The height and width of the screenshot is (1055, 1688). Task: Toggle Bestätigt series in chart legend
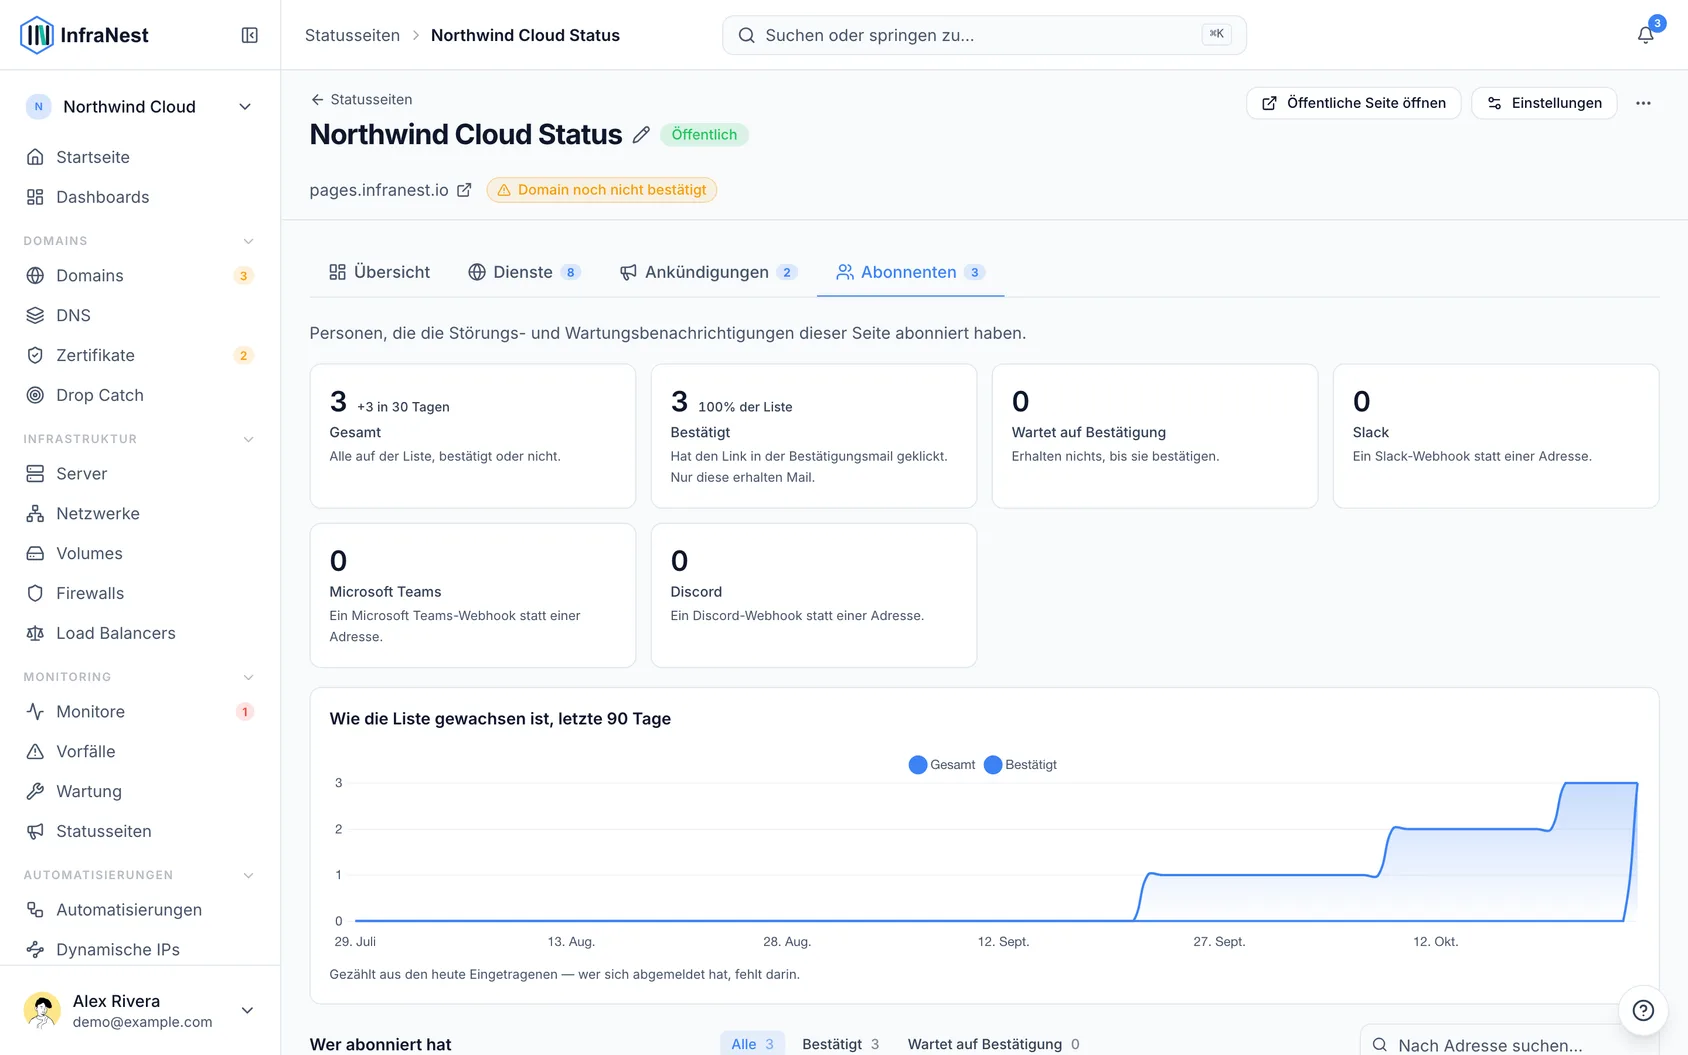[x=1020, y=765]
